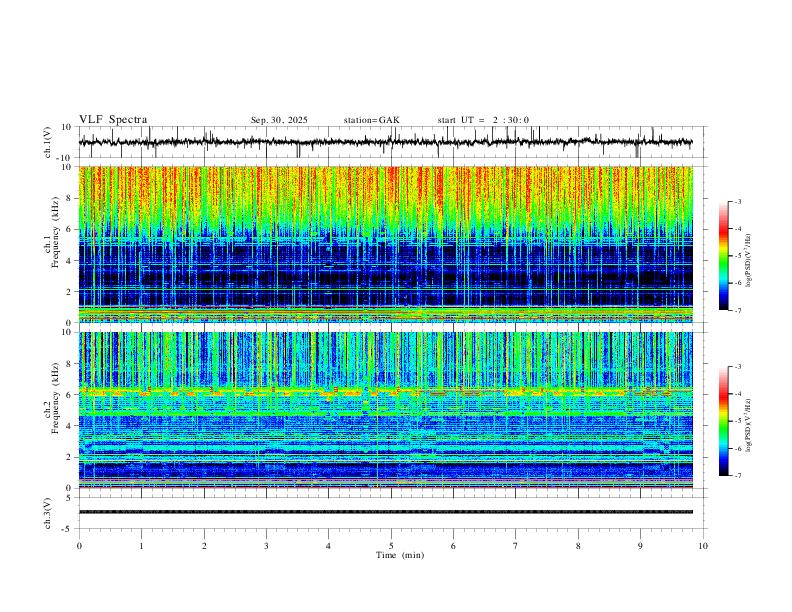
Task: Click the 'ch.1(V)' waveform axis label
Action: pyautogui.click(x=48, y=142)
